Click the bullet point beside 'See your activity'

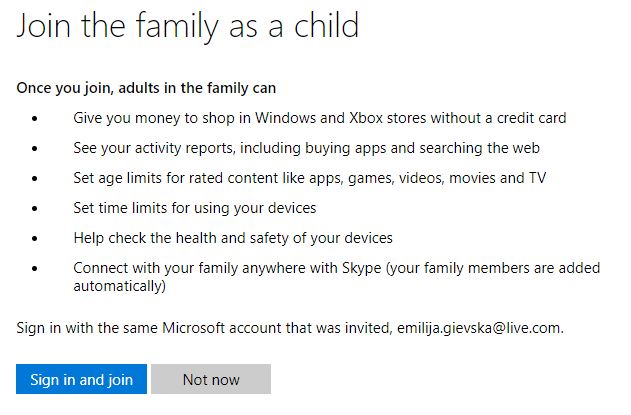[x=35, y=149]
